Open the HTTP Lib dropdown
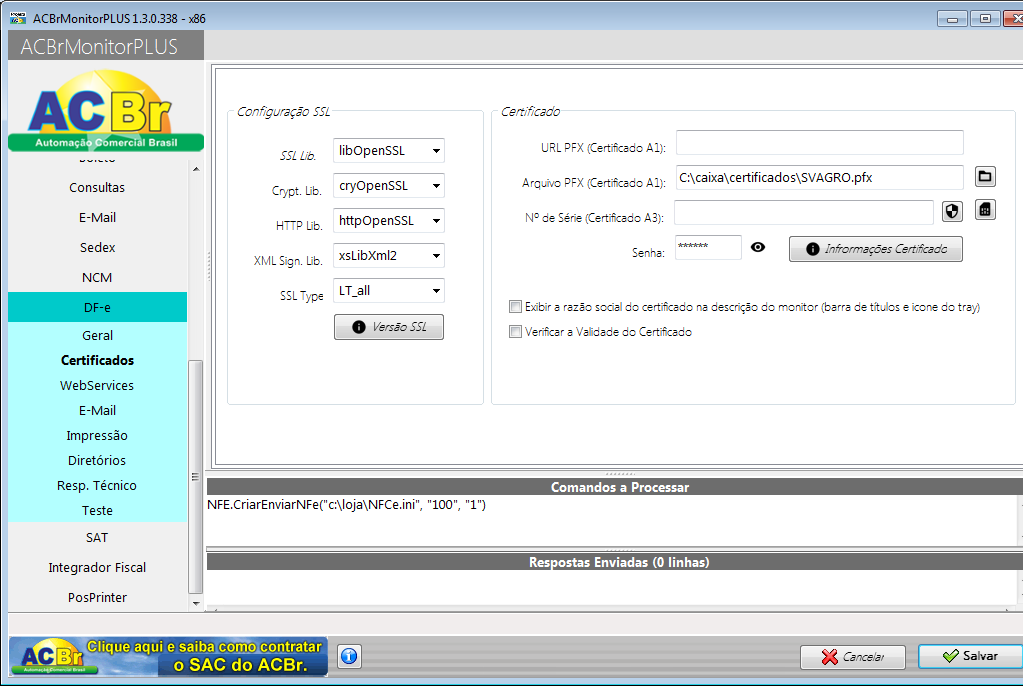Screen dimensions: 1023x686 [x=389, y=221]
